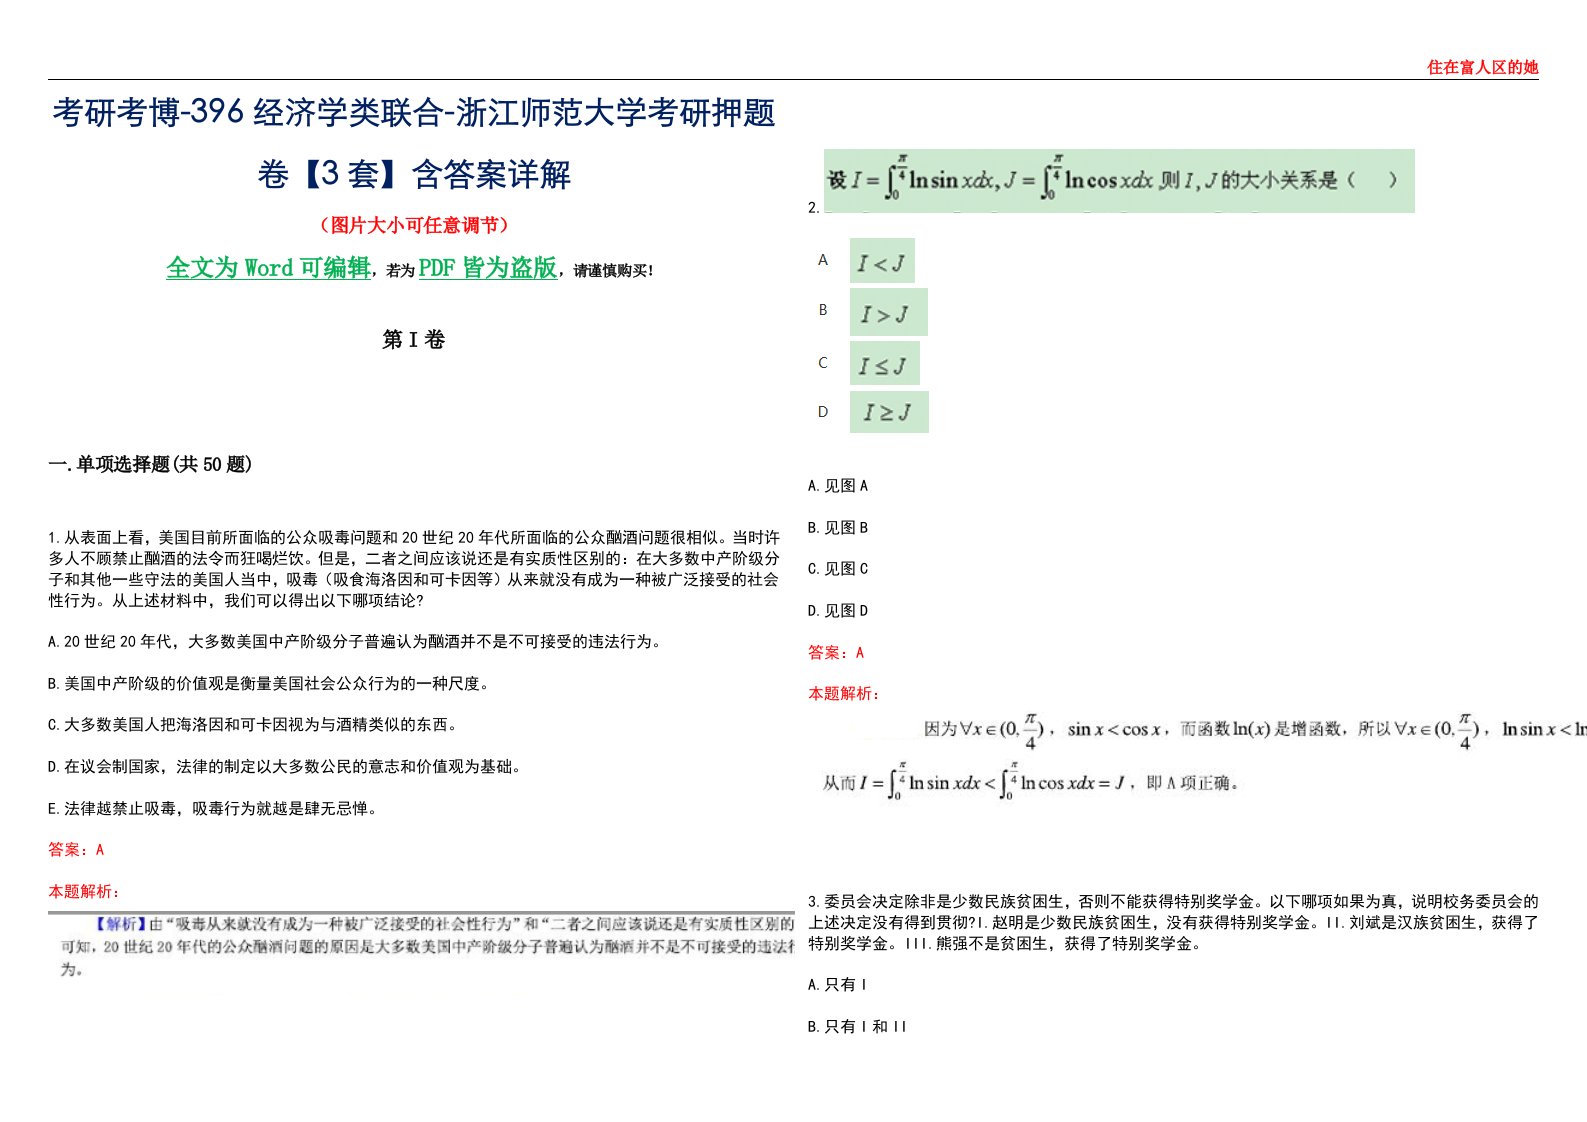Viewport: 1587px width, 1122px height.
Task: Click 本题解析 label under question 1
Action: pyautogui.click(x=84, y=892)
